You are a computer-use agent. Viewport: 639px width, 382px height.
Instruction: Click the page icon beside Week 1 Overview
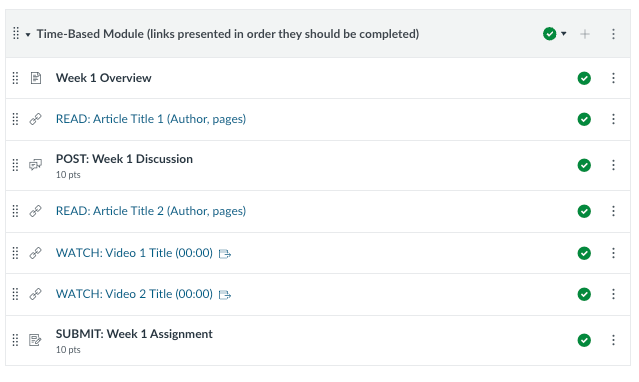pyautogui.click(x=36, y=78)
